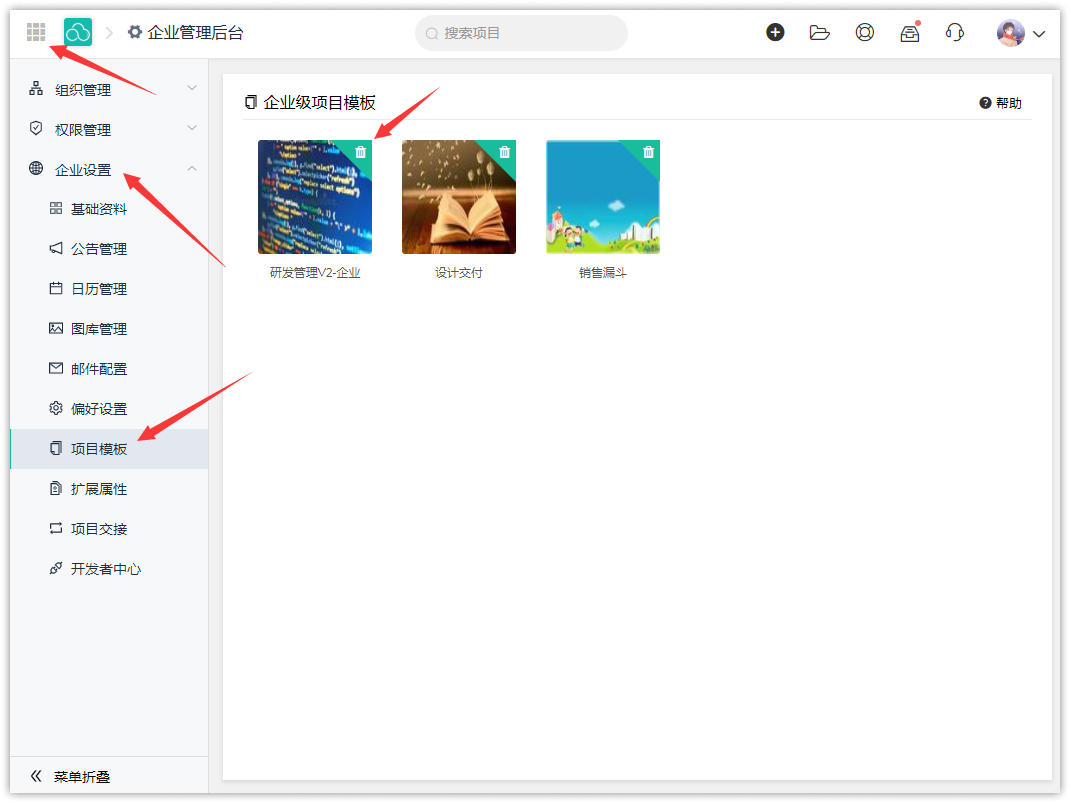Open the app grid launcher icon
Image resolution: width=1070 pixels, height=803 pixels.
pos(36,33)
